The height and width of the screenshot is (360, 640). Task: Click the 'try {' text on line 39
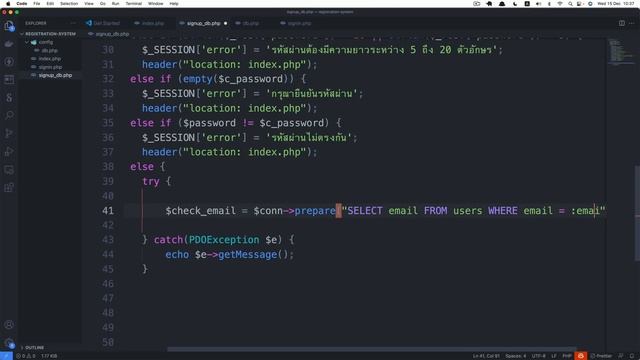(156, 181)
